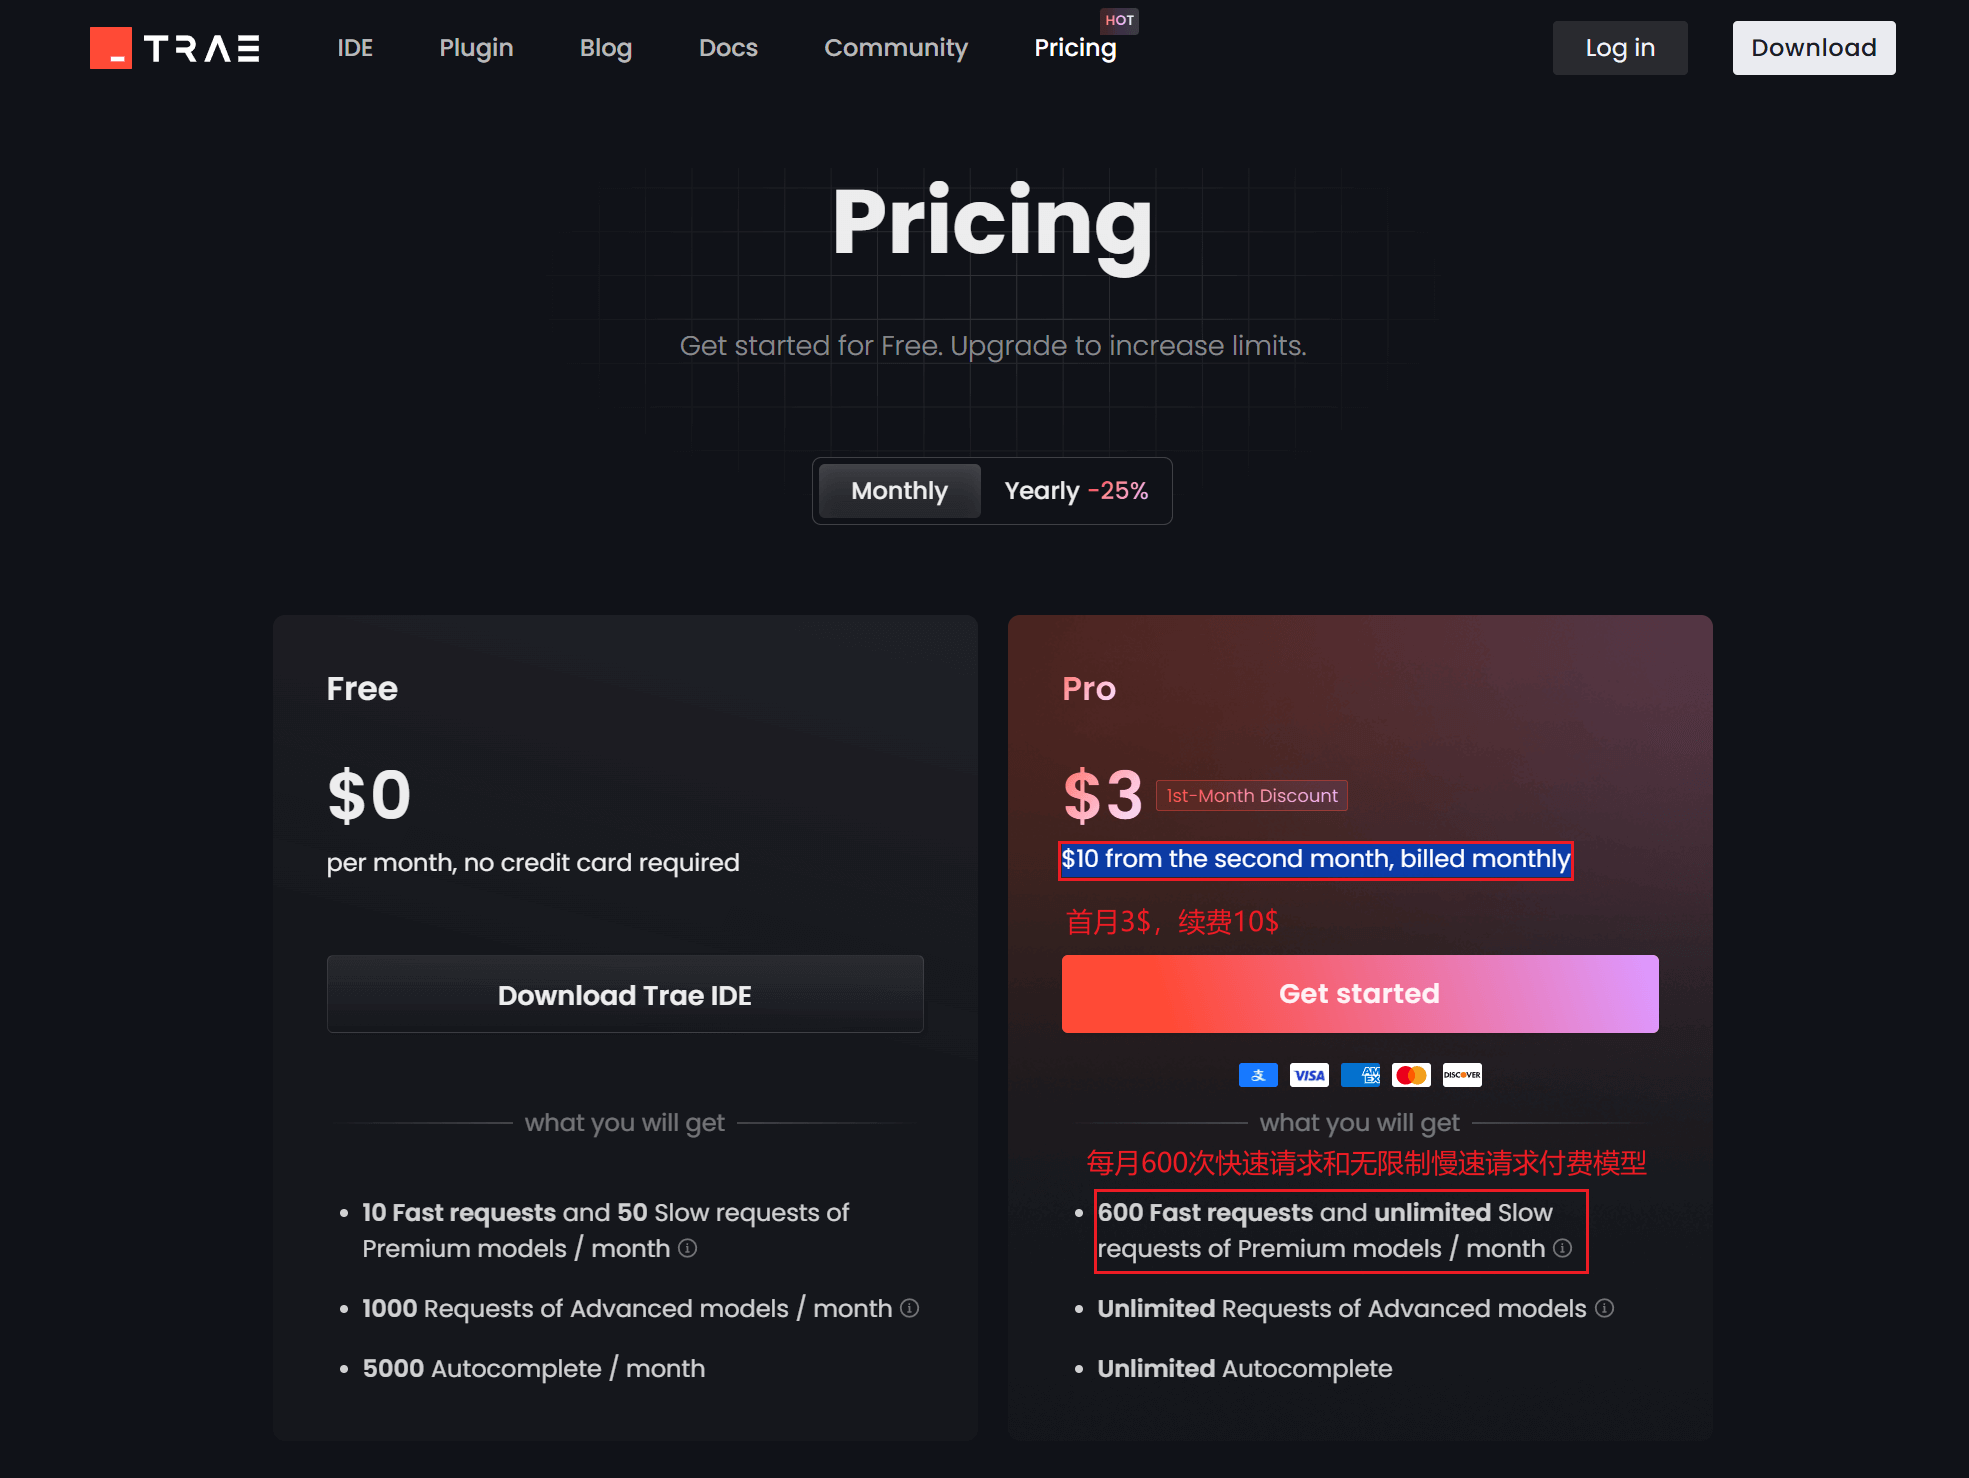Viewport: 1969px width, 1478px height.
Task: Open info icon beside 1000 Requests line
Action: tap(909, 1308)
